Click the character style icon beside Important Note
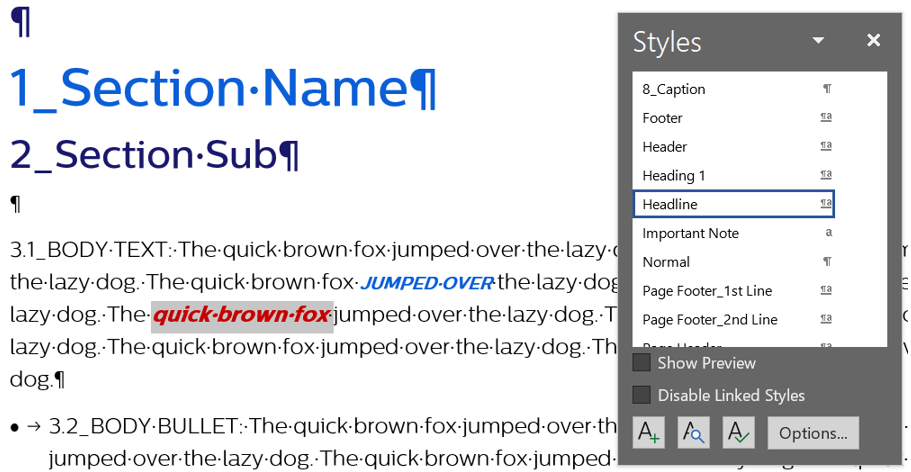 (x=827, y=233)
